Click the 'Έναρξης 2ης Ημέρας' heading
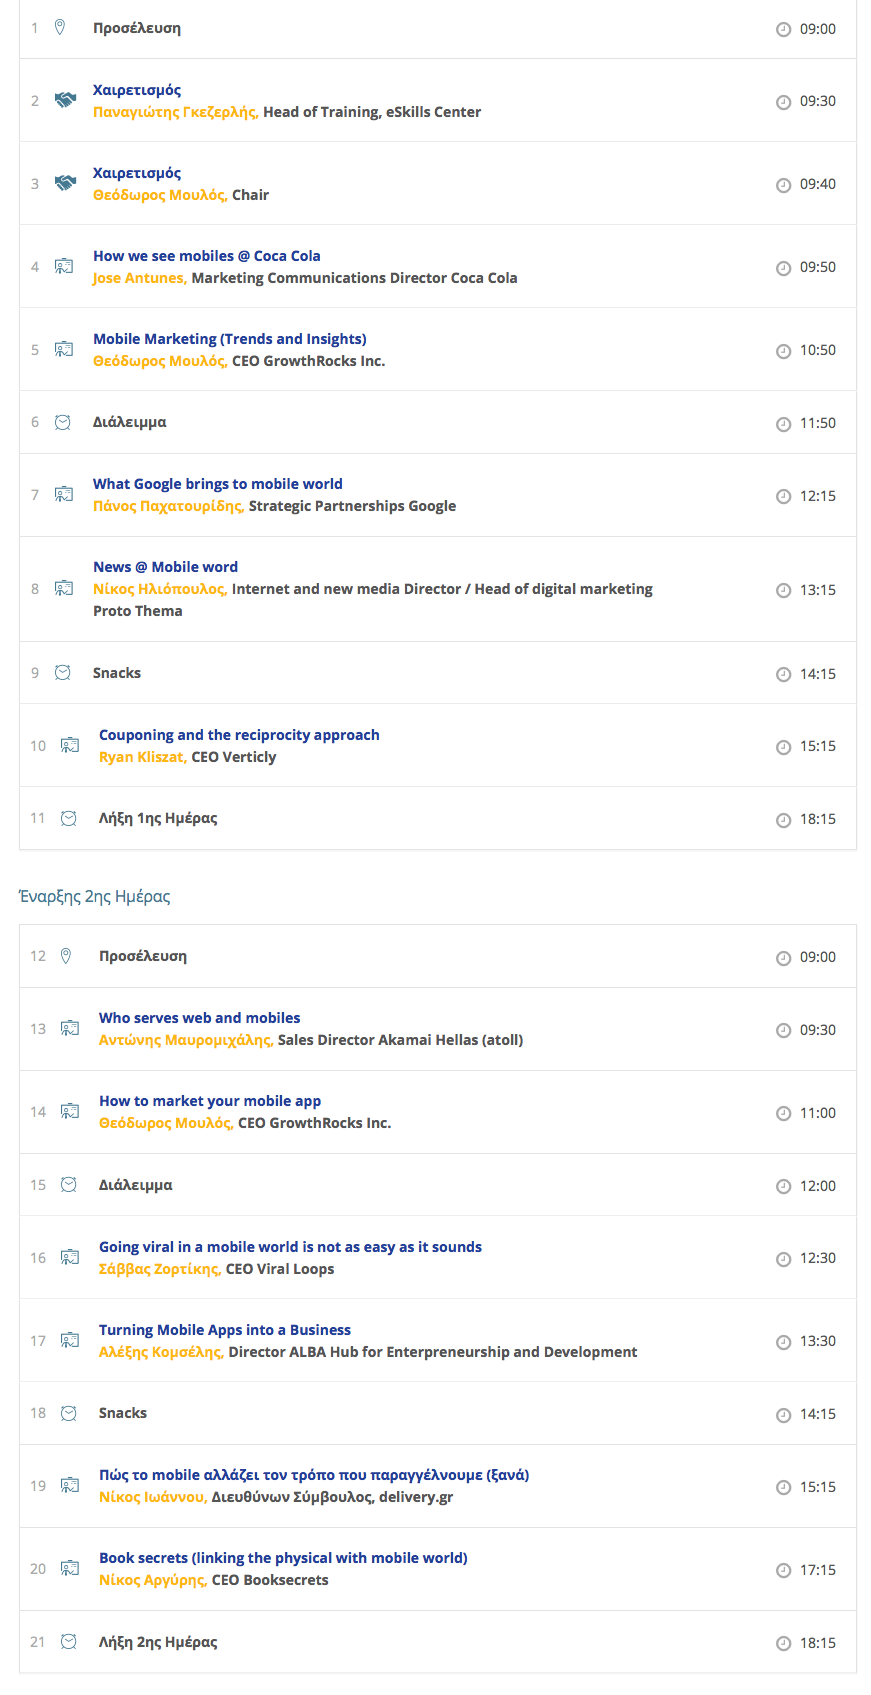The height and width of the screenshot is (1695, 871). coord(95,896)
